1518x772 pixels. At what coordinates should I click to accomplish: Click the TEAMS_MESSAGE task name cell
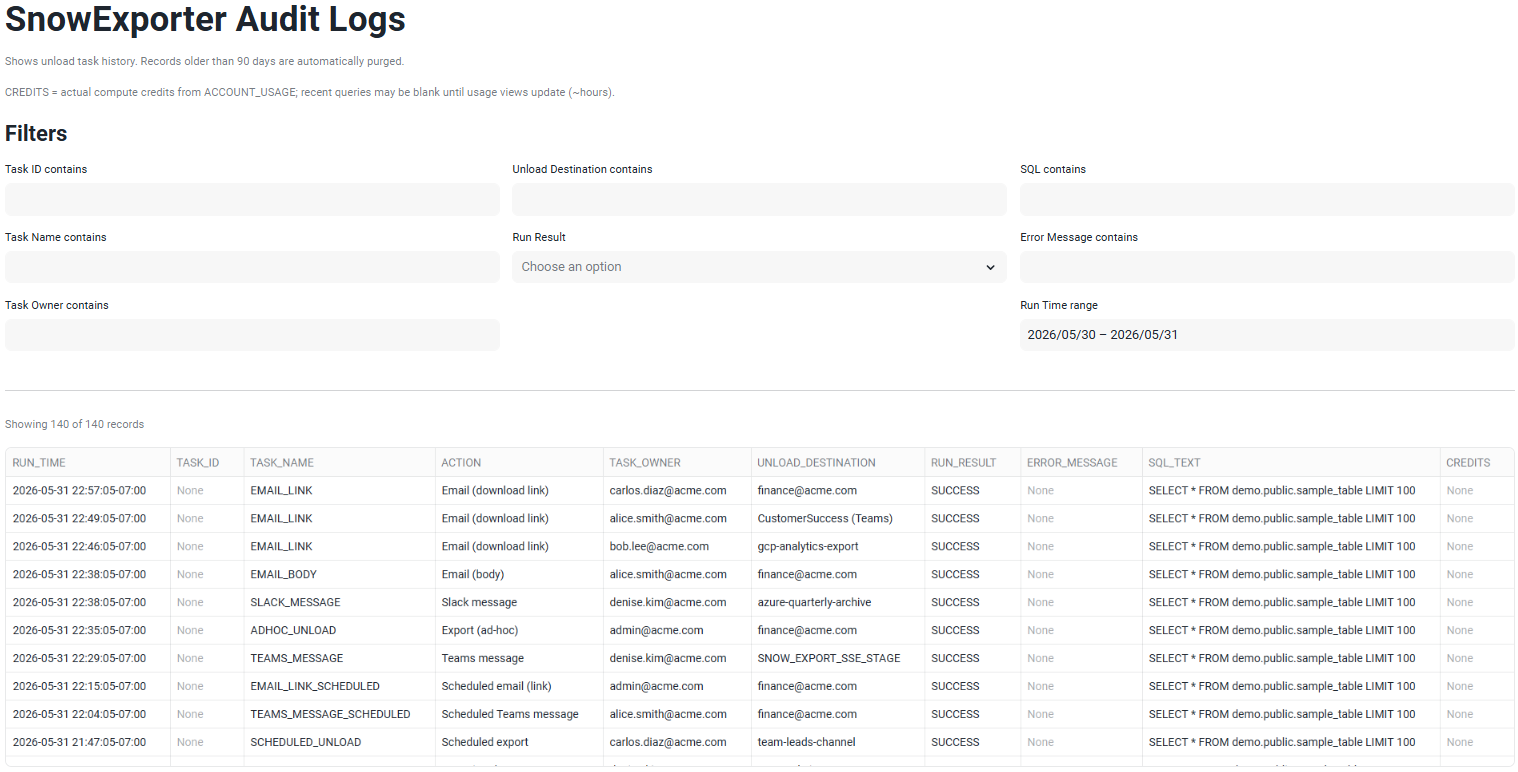(340, 659)
